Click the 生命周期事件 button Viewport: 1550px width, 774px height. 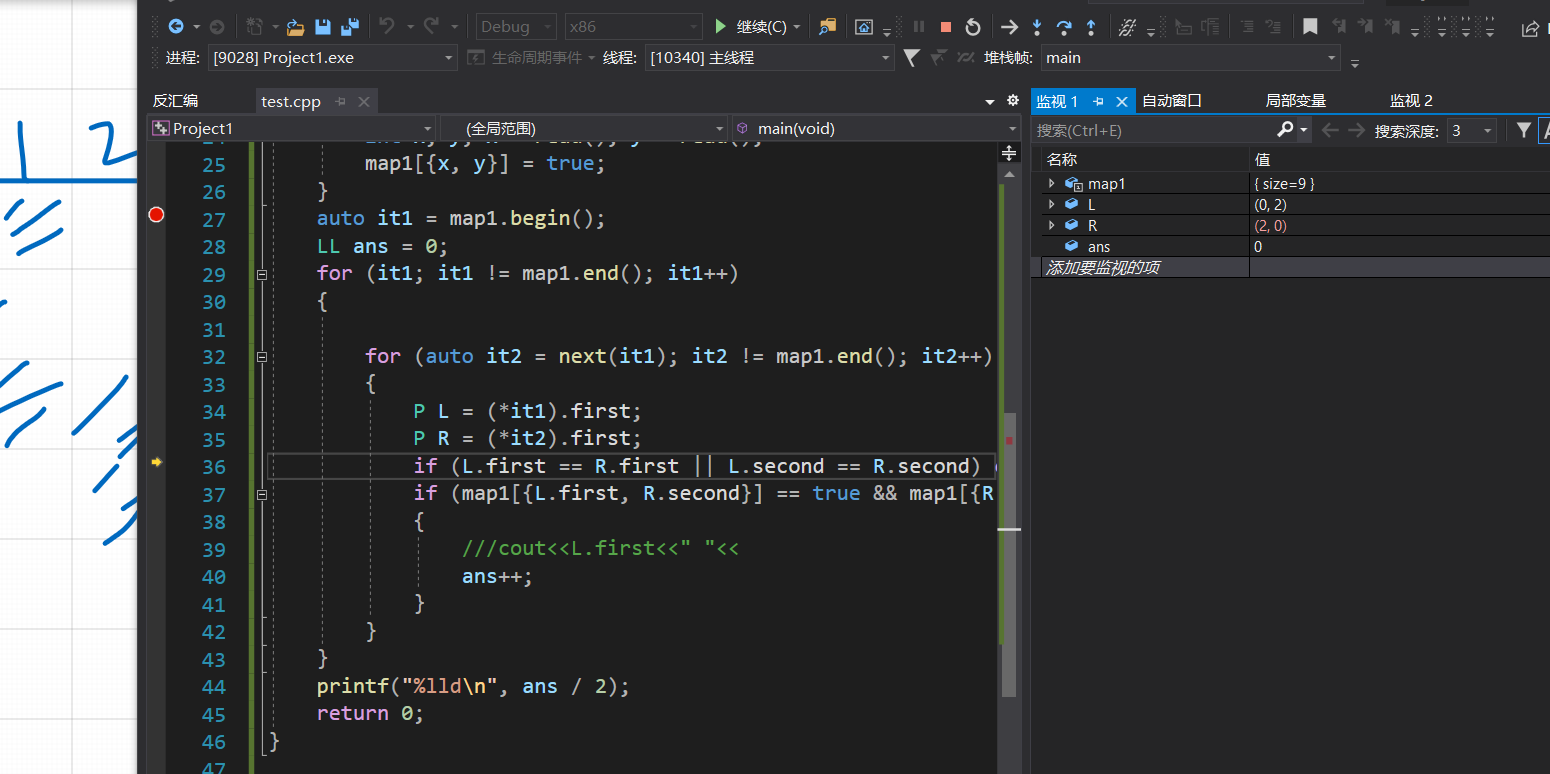(531, 58)
